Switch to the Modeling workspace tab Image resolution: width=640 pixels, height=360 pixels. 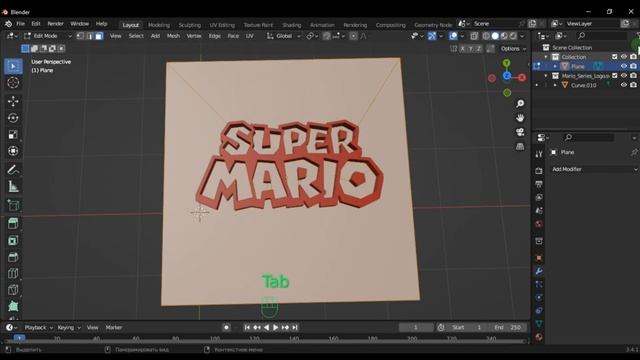click(x=159, y=25)
